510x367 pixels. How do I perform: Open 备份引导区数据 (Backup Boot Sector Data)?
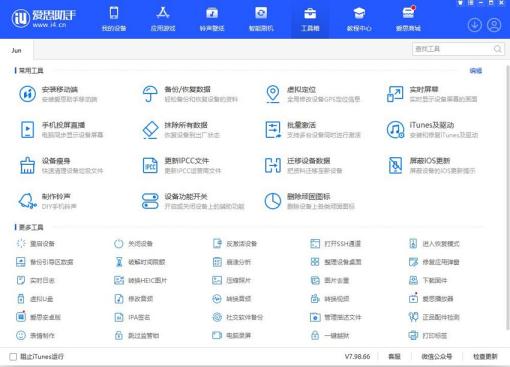45,262
